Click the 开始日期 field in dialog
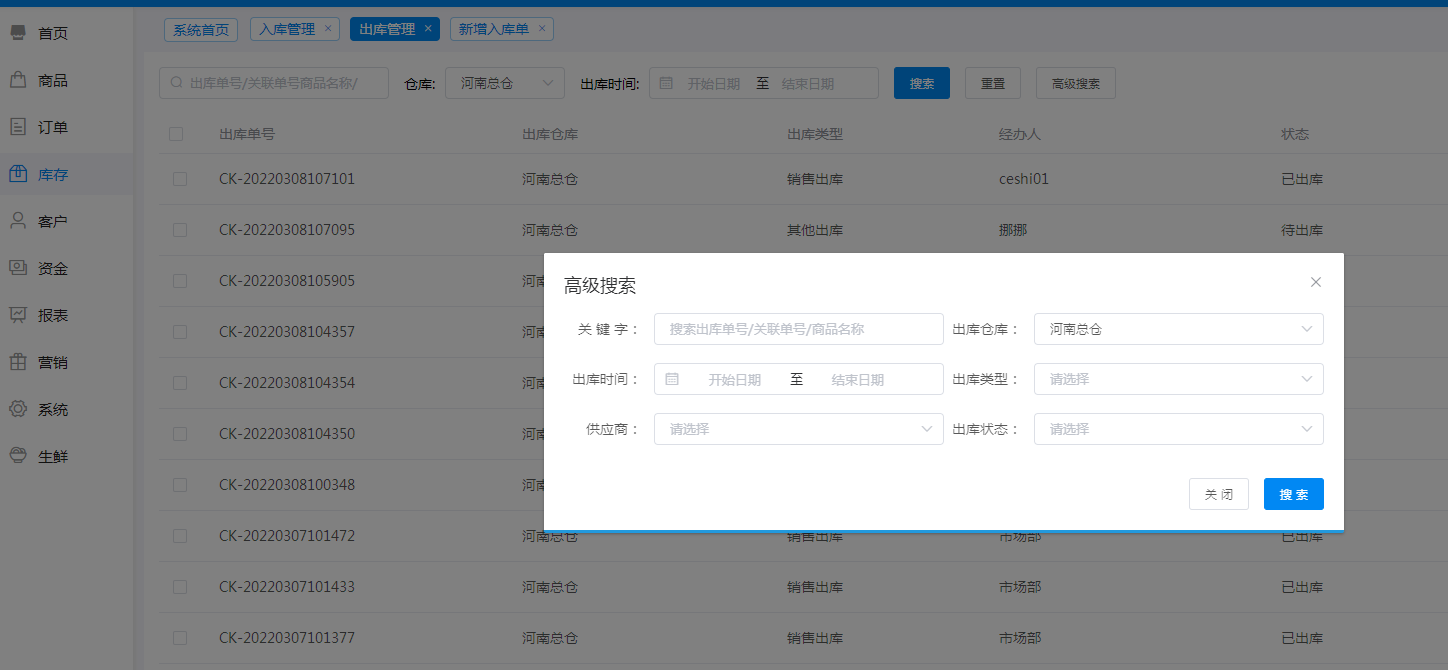The width and height of the screenshot is (1448, 670). (735, 380)
